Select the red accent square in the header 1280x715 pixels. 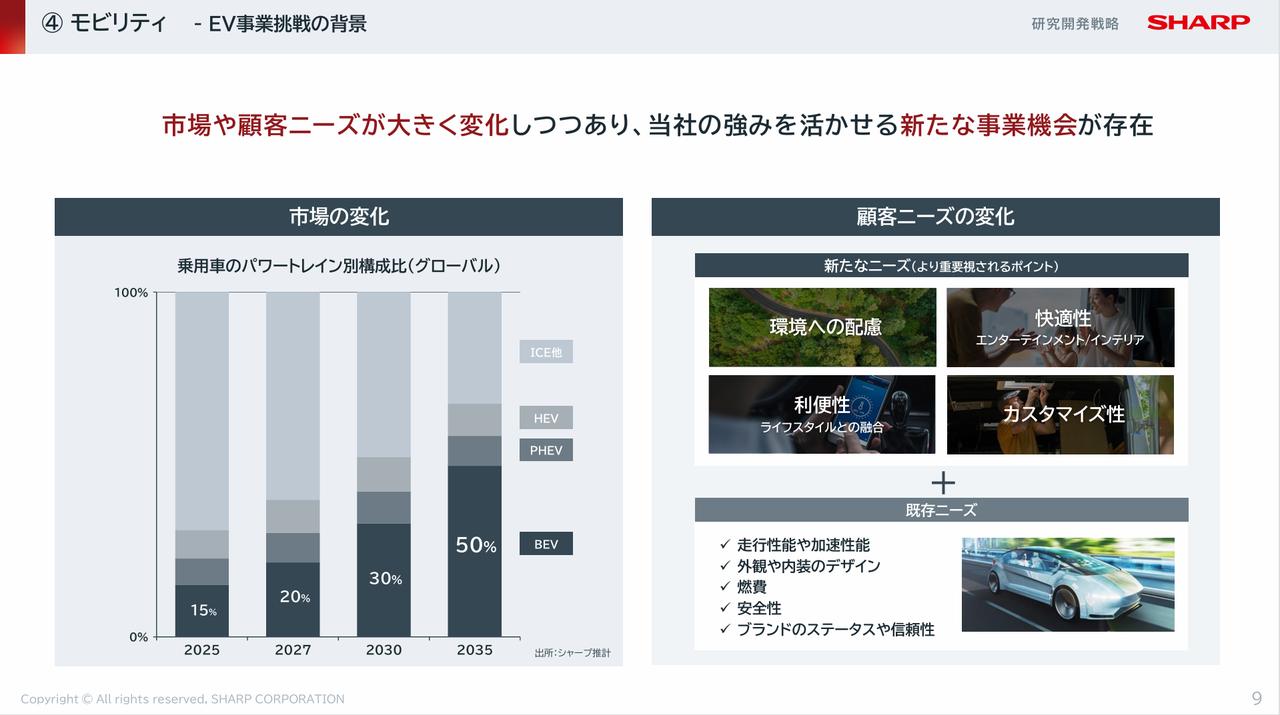10,27
